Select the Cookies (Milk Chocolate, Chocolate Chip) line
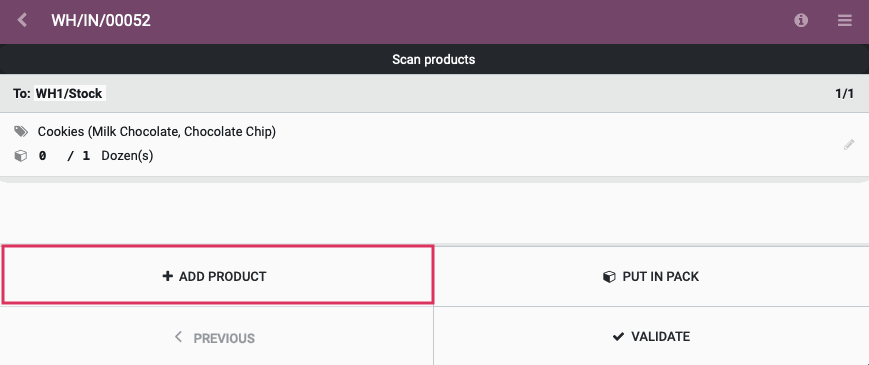 pos(434,145)
